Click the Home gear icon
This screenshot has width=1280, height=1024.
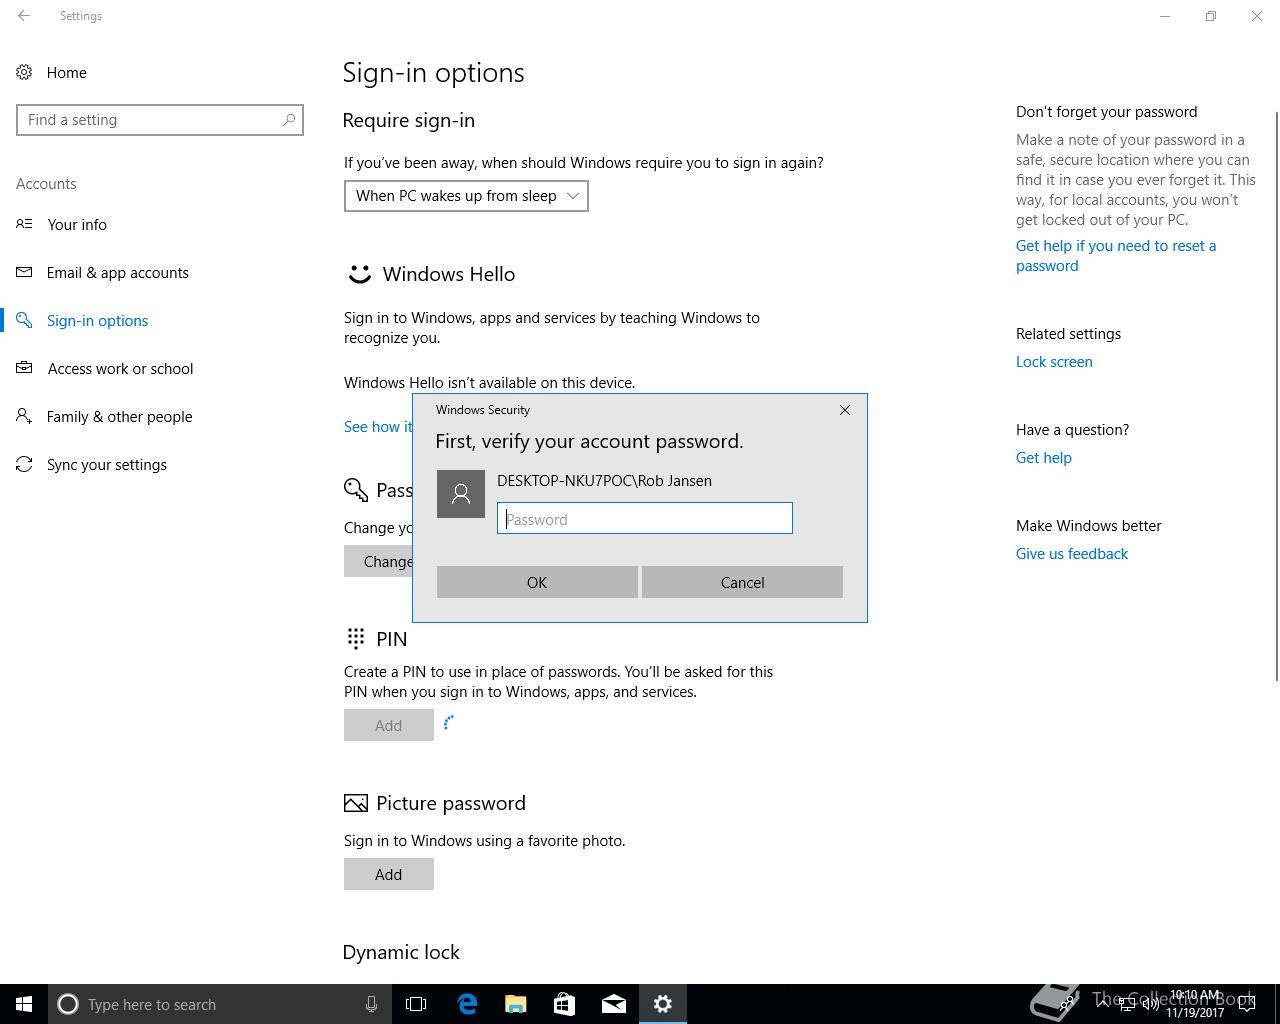[24, 72]
